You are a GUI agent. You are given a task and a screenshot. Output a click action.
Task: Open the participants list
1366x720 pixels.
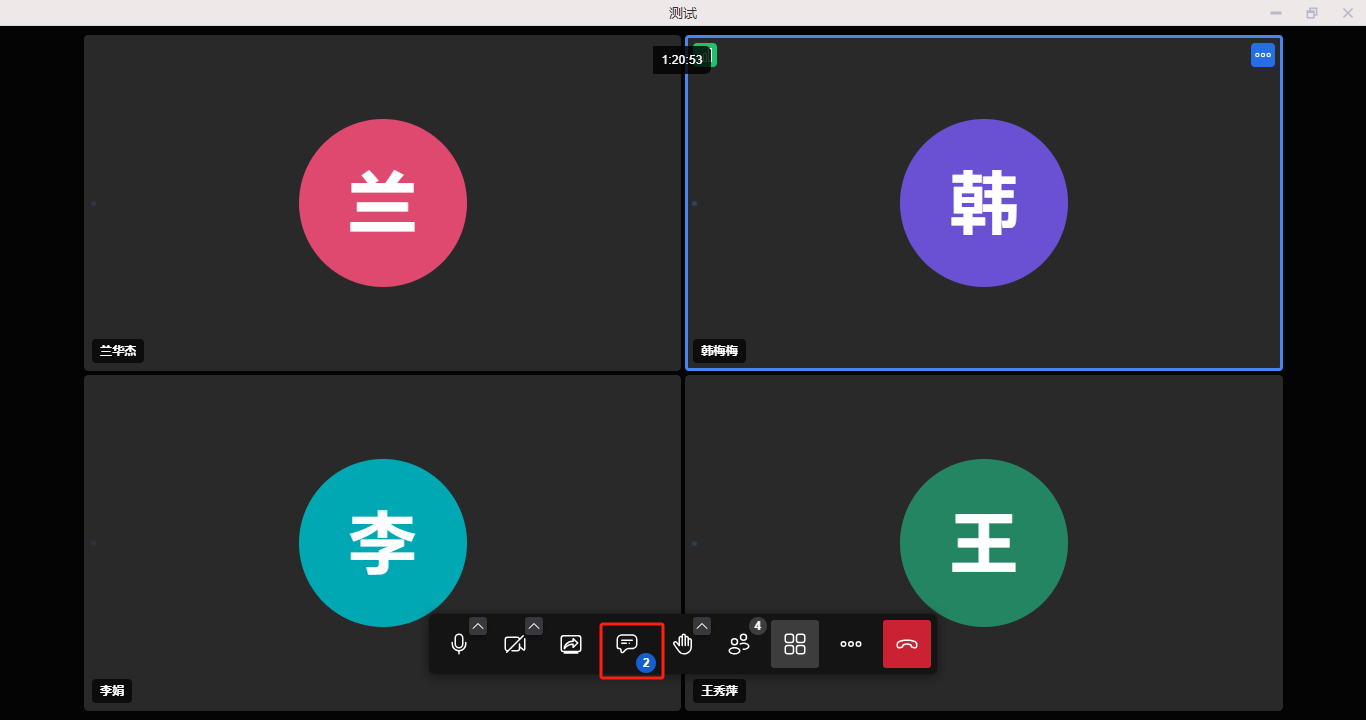click(739, 644)
